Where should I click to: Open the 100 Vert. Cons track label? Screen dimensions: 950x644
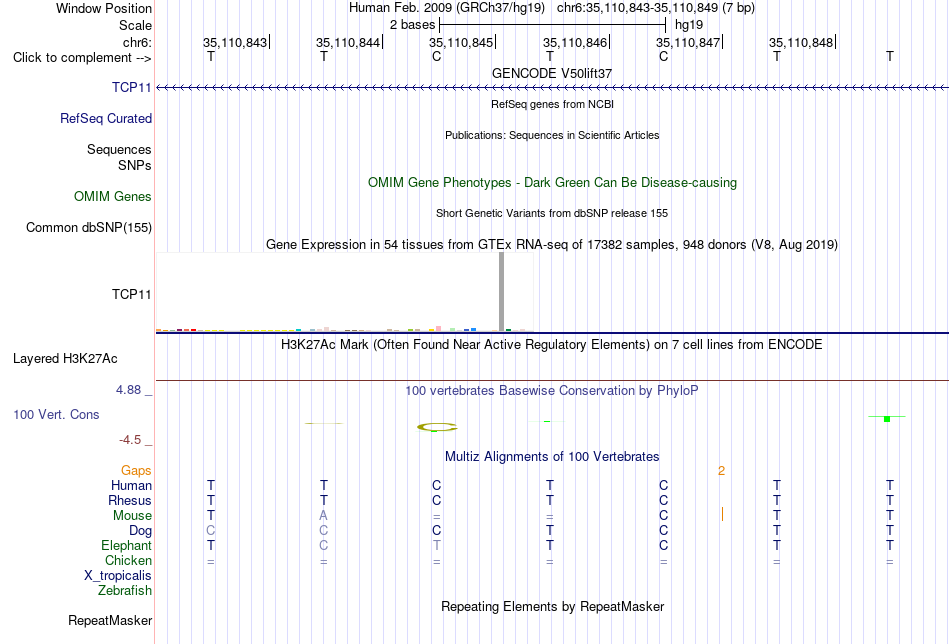pos(56,414)
